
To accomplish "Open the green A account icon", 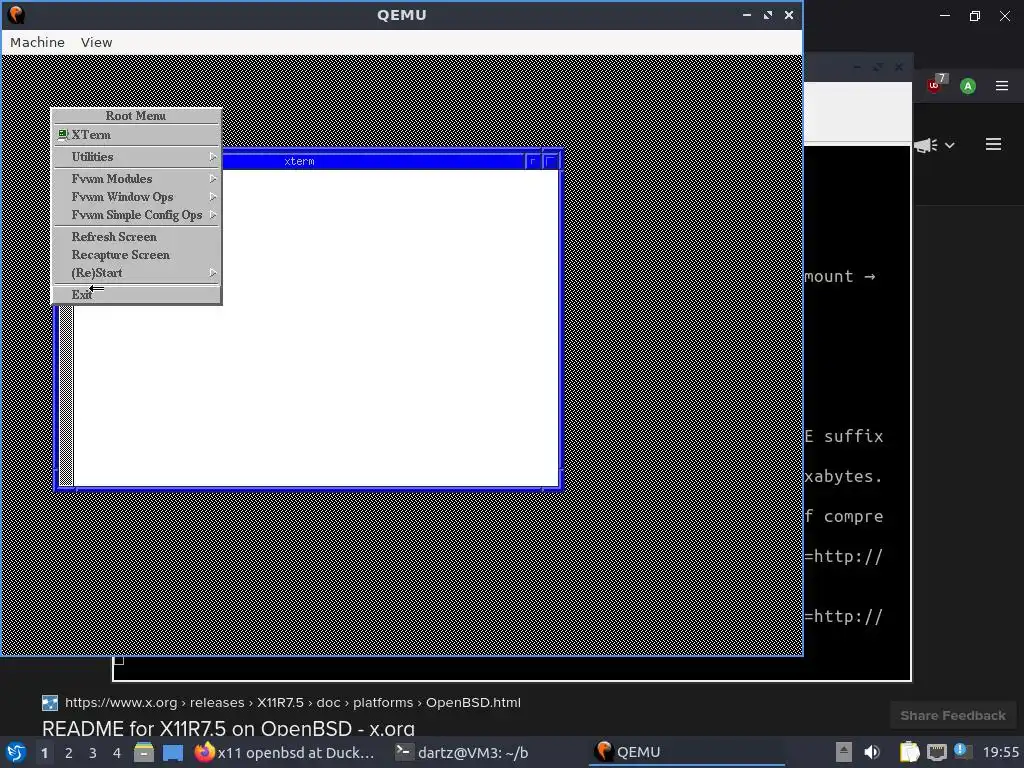I will [968, 86].
